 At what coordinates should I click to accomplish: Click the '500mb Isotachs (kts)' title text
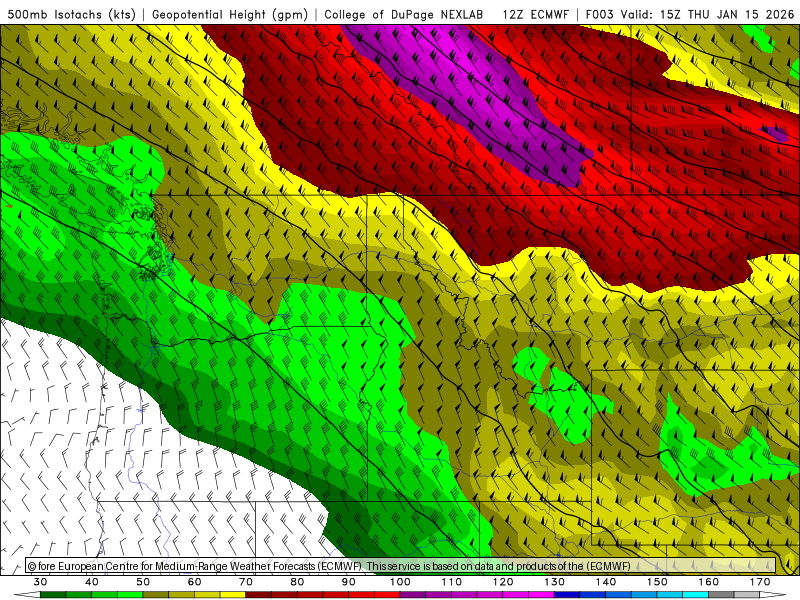click(72, 14)
